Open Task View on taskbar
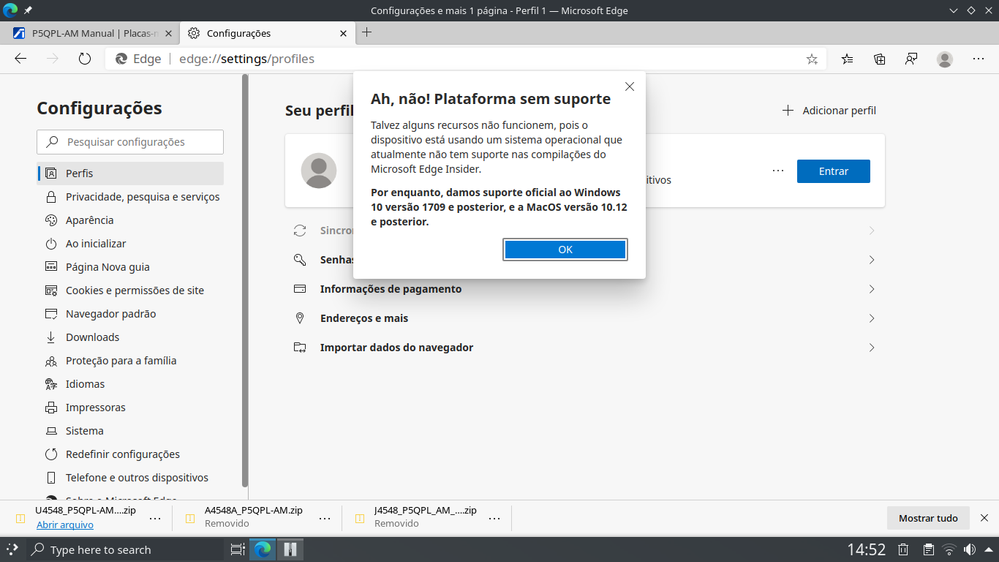The height and width of the screenshot is (562, 999). coord(237,549)
